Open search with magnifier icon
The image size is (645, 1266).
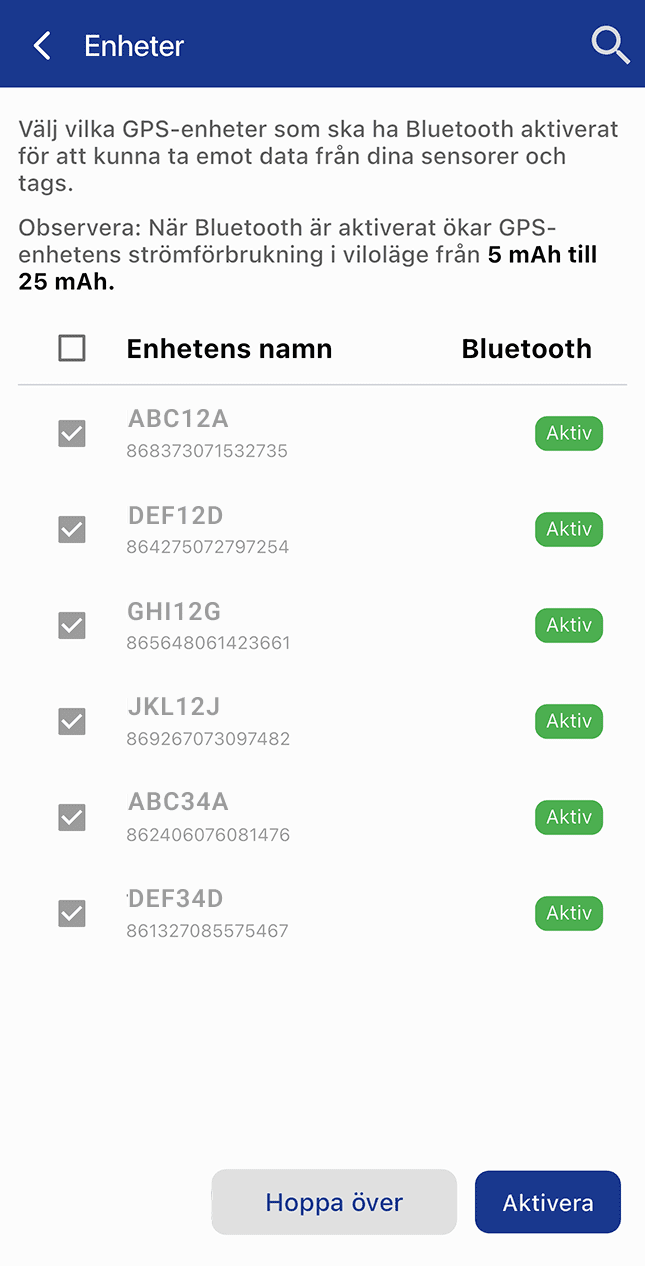pos(609,46)
